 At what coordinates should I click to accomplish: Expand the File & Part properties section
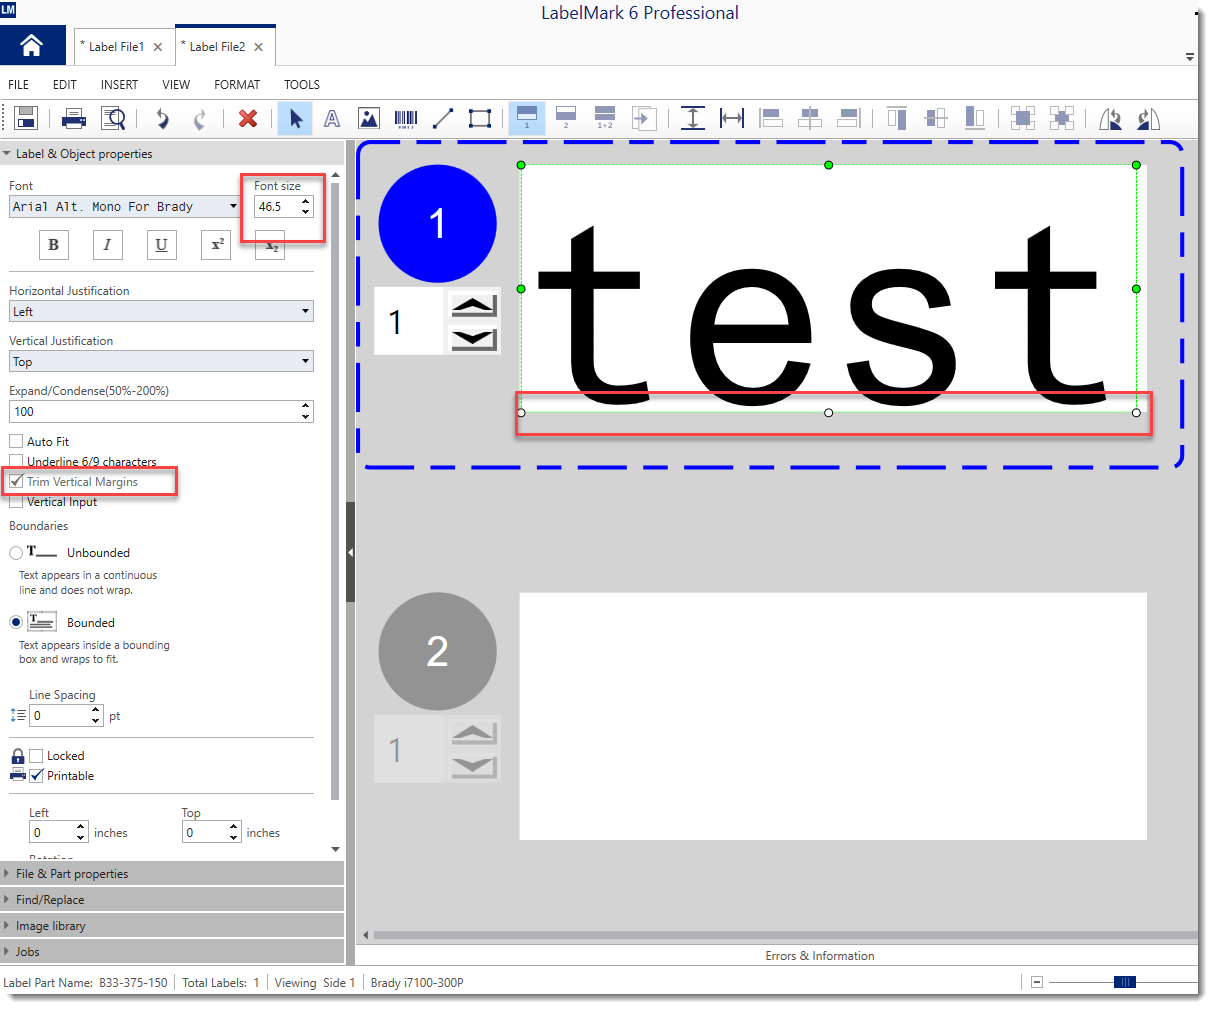[x=72, y=874]
